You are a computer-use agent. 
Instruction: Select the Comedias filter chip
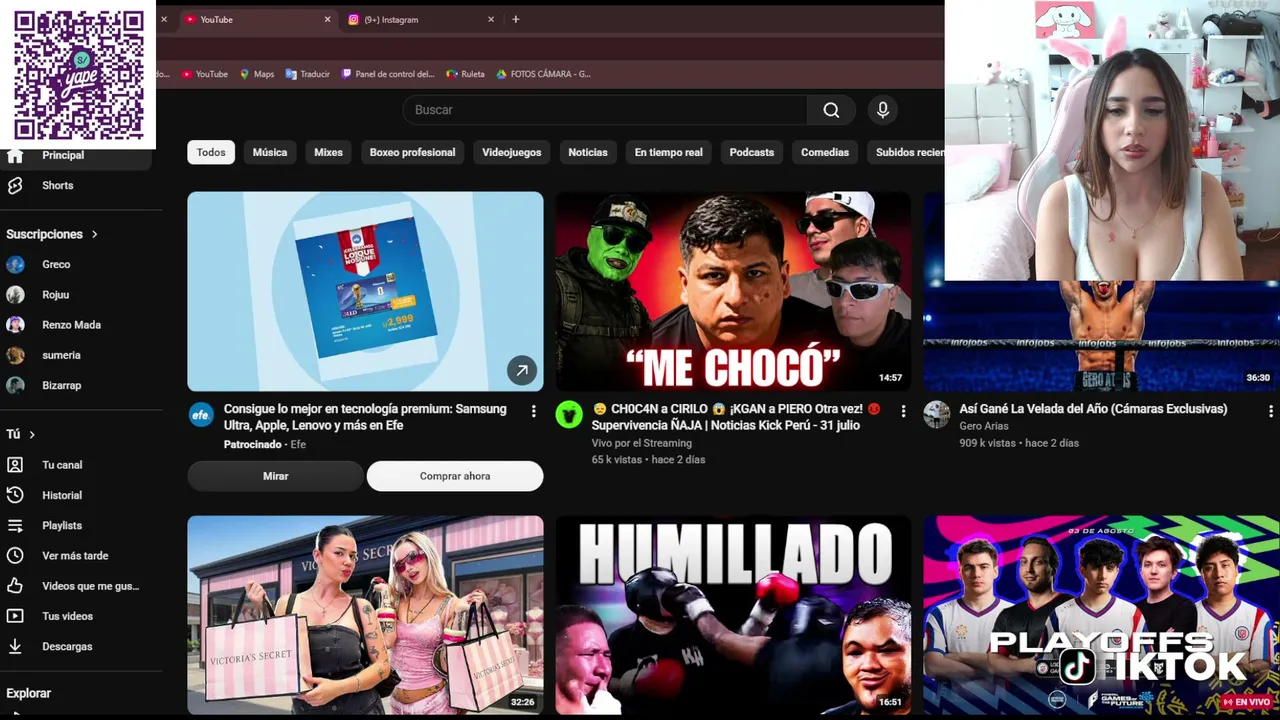(825, 152)
